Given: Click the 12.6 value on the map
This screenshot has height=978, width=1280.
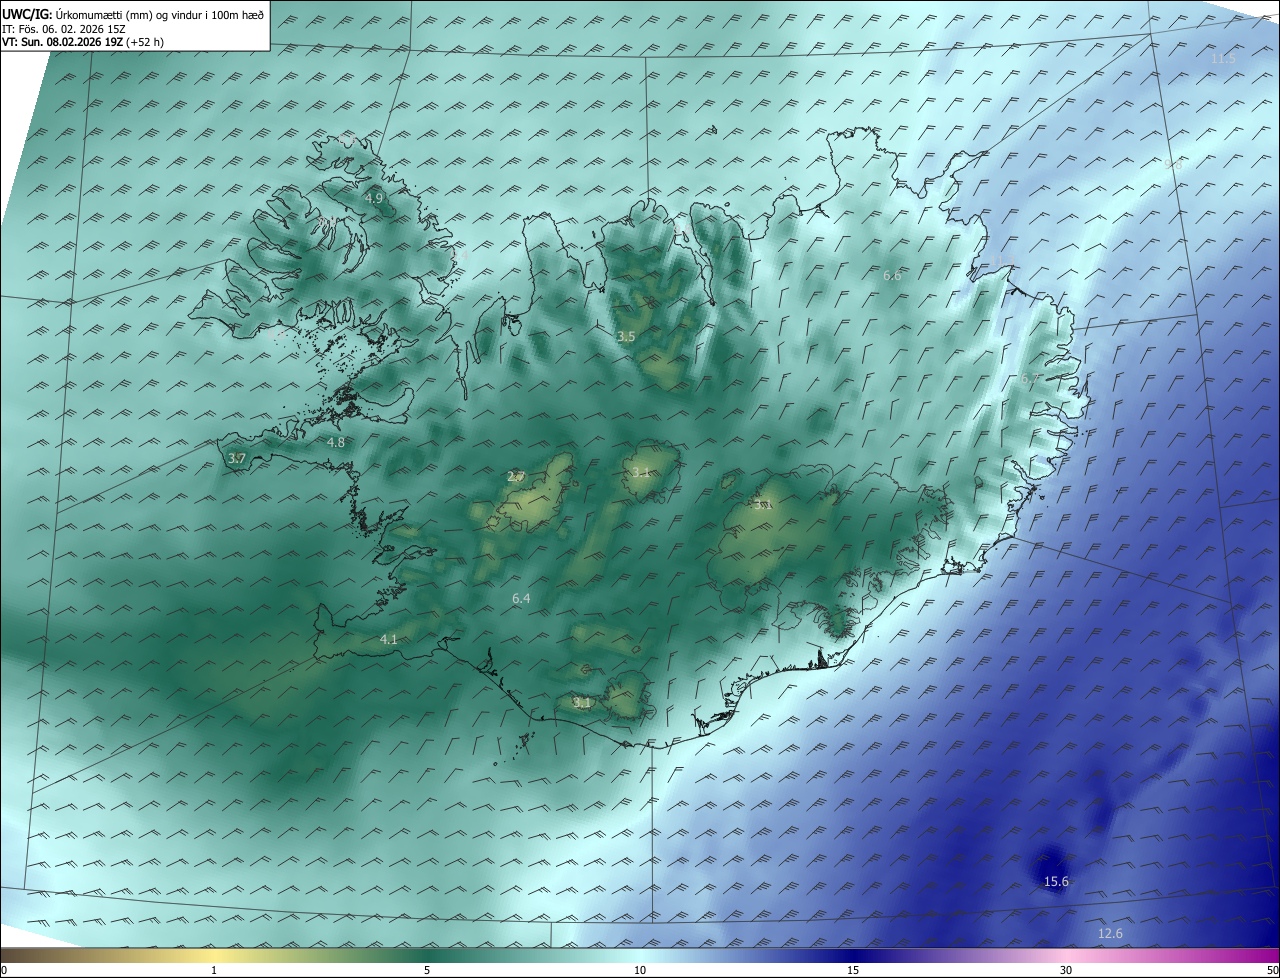Looking at the screenshot, I should [1110, 934].
